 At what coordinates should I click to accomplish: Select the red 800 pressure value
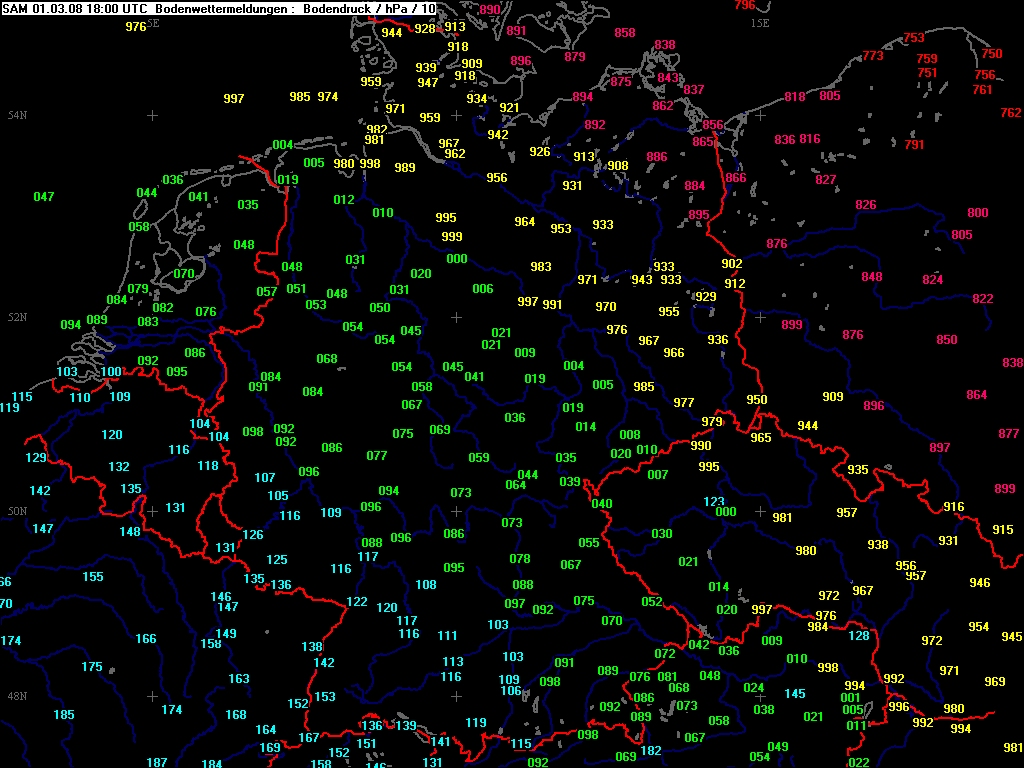tap(977, 213)
